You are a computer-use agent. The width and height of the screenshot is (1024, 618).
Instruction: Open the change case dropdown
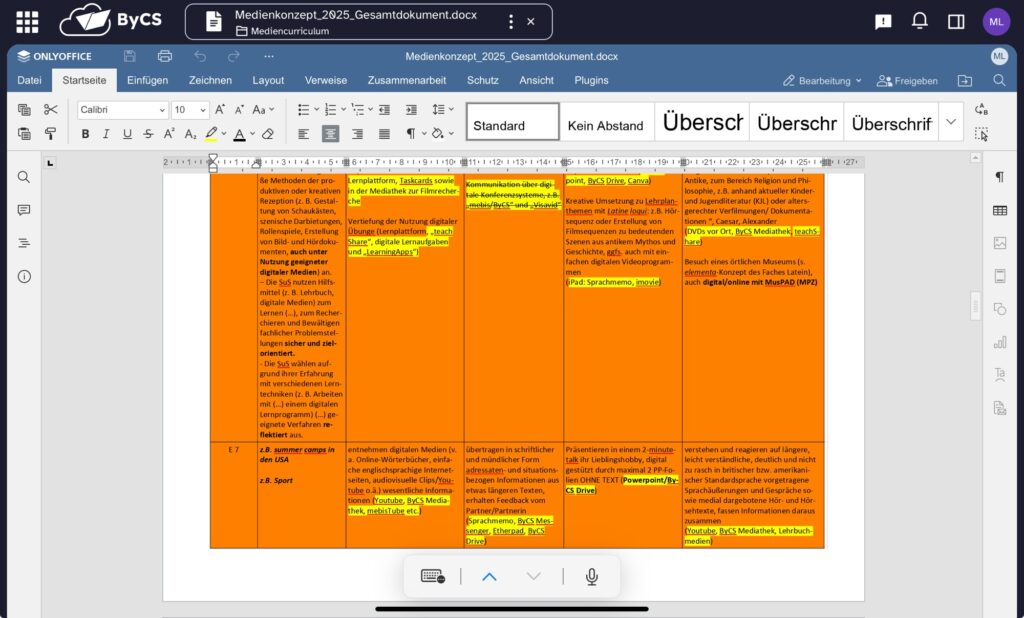263,109
